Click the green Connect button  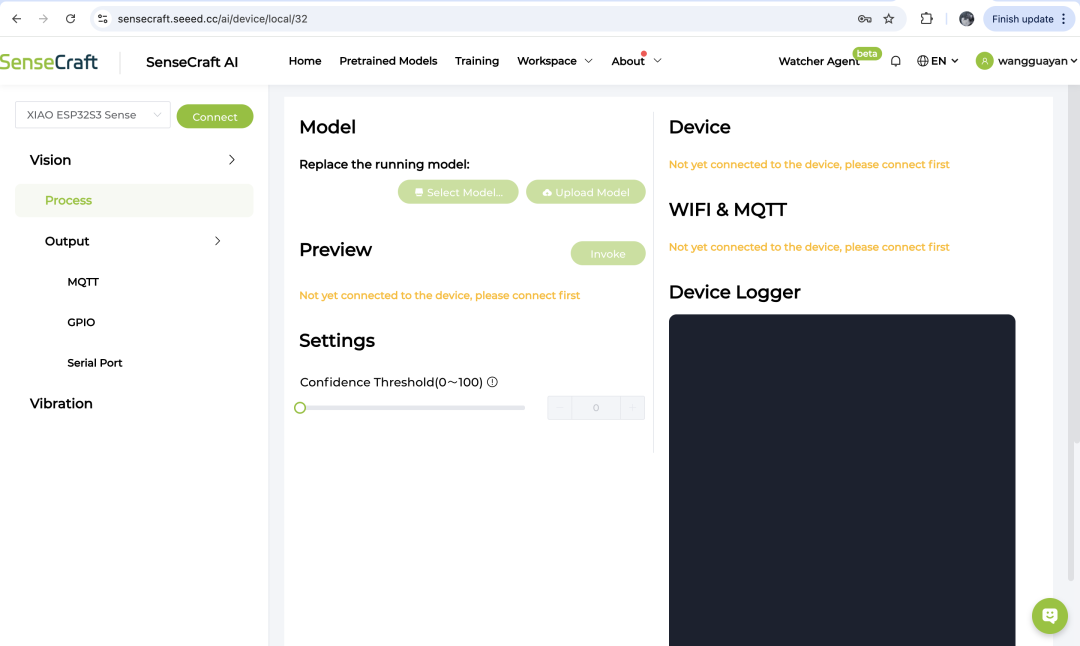(215, 116)
